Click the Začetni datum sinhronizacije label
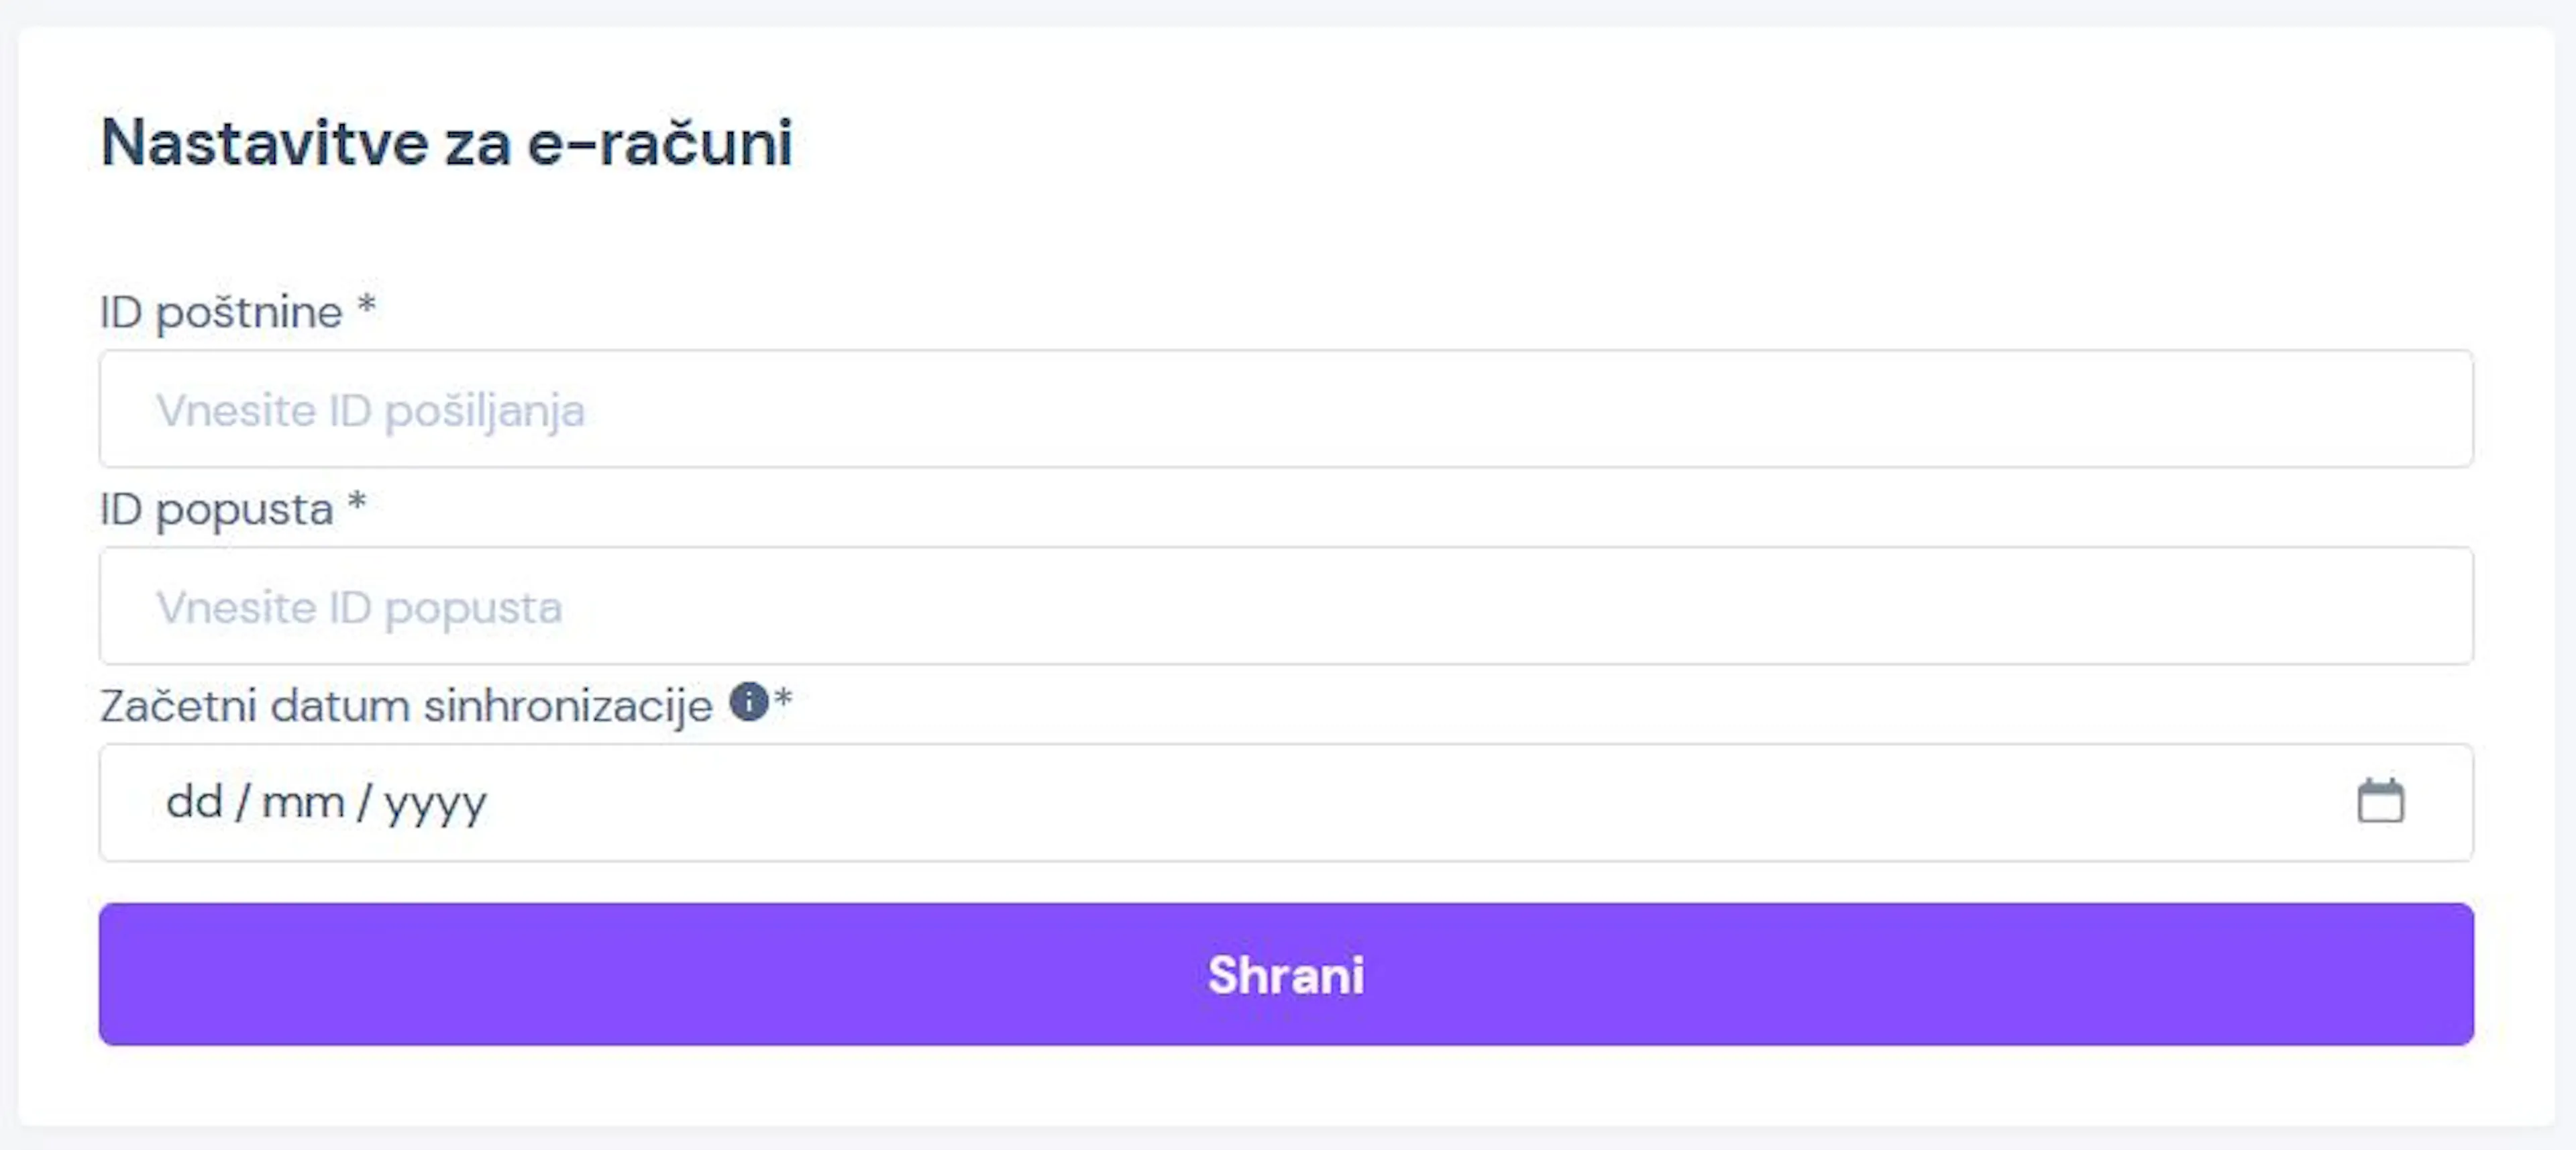The image size is (2576, 1150). point(406,706)
